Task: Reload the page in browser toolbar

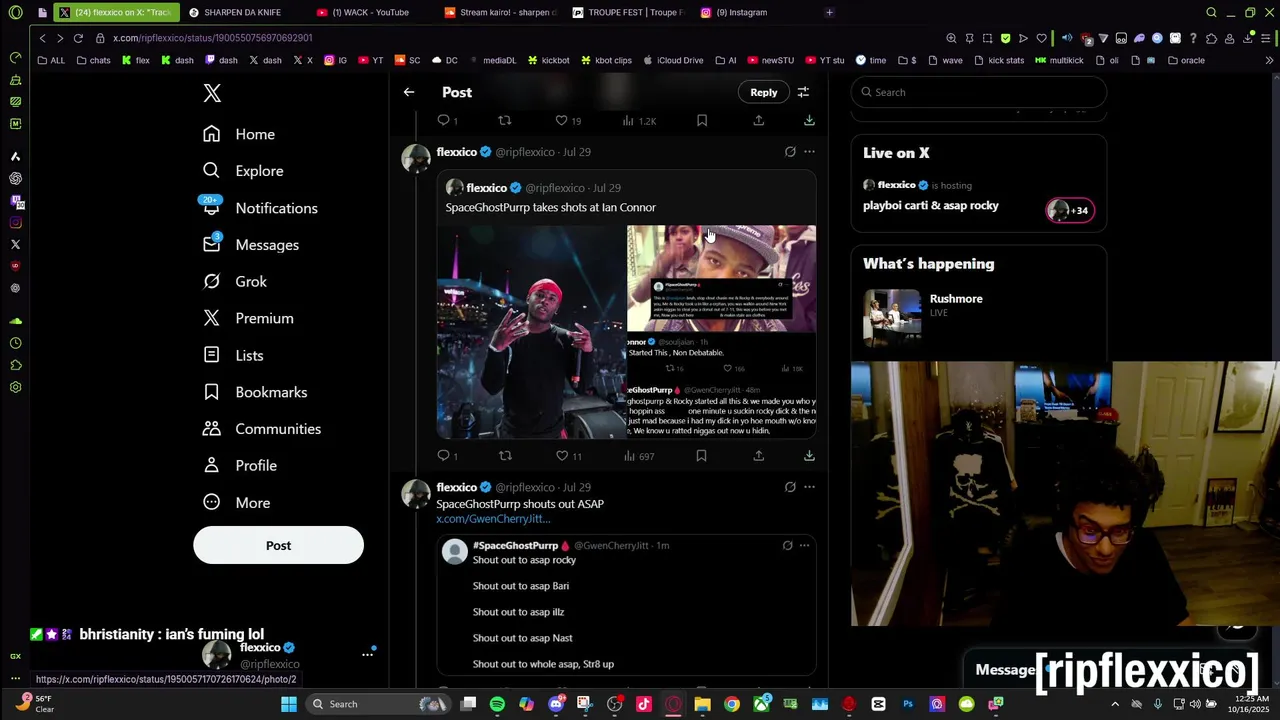Action: coord(78,38)
